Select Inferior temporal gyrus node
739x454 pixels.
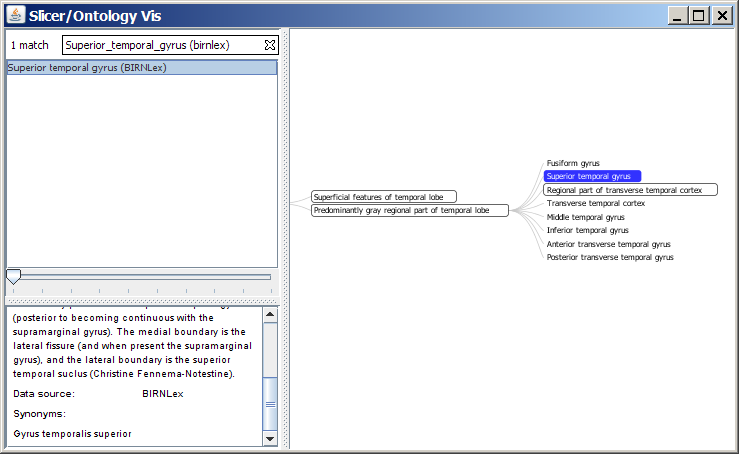click(x=587, y=230)
